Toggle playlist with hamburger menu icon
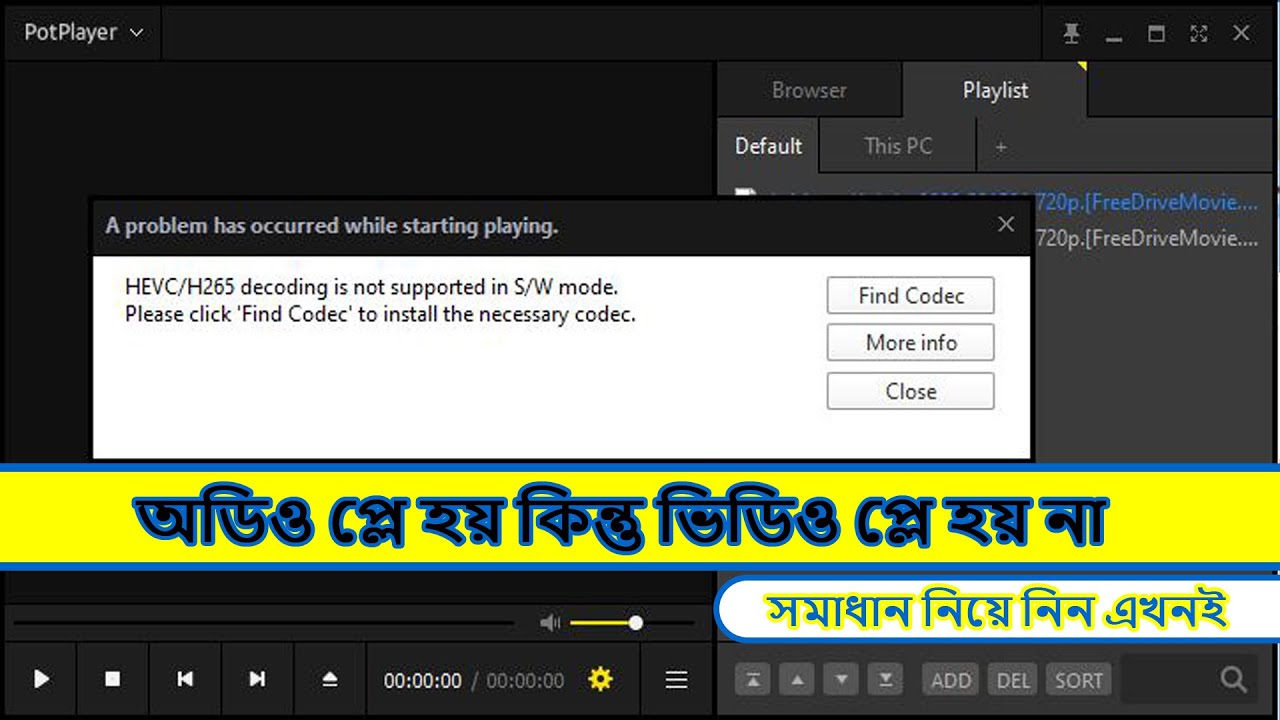The image size is (1280, 720). (x=677, y=680)
